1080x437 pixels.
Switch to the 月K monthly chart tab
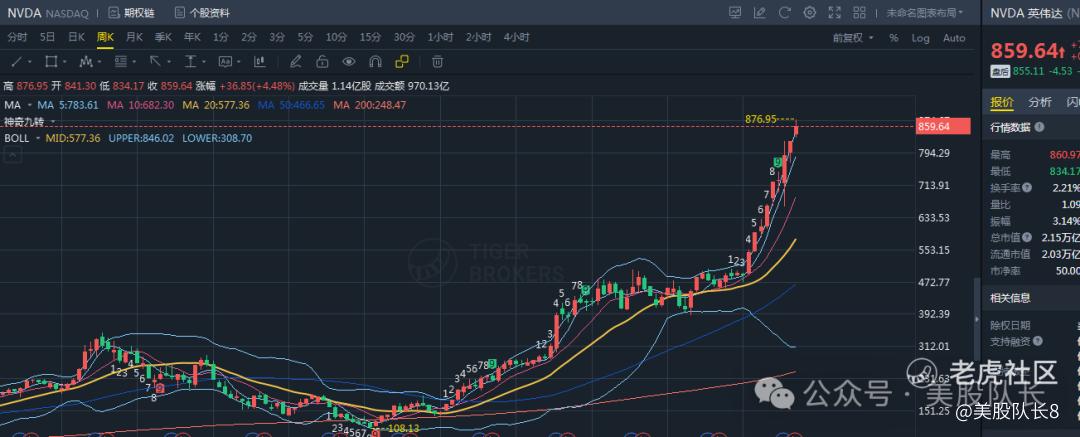[134, 37]
